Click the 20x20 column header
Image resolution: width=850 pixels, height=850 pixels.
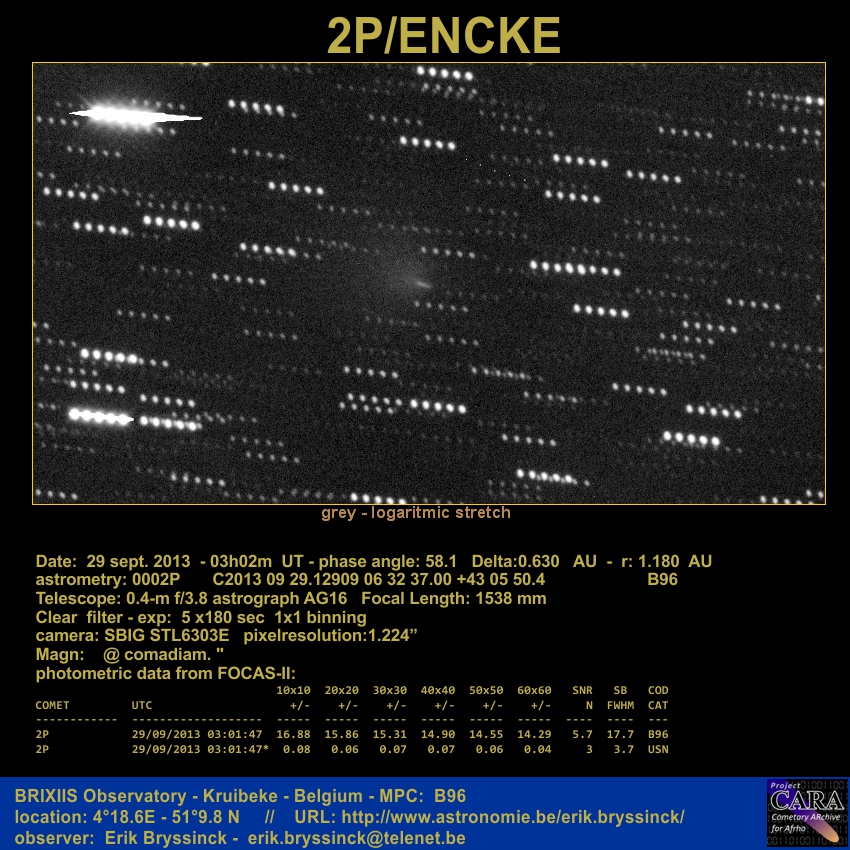[x=342, y=691]
